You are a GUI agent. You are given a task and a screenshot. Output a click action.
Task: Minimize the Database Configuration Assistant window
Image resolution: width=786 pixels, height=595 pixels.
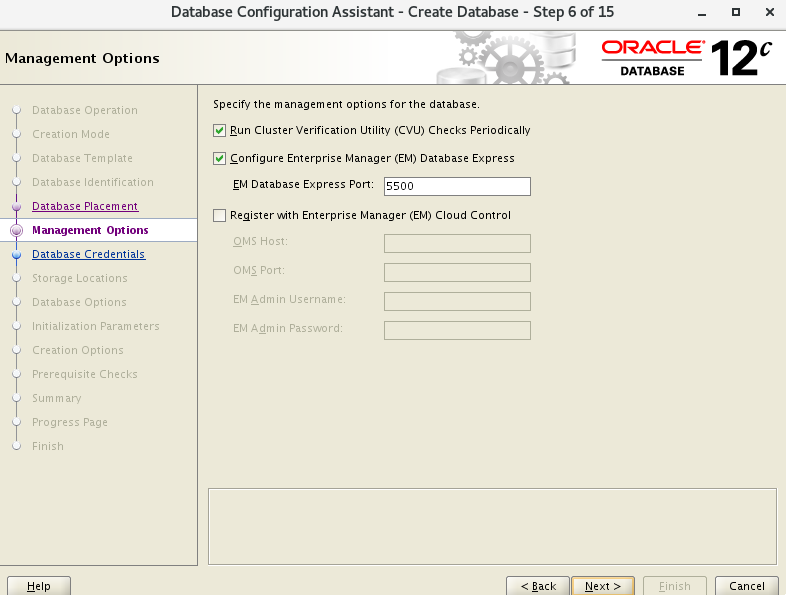pyautogui.click(x=705, y=12)
